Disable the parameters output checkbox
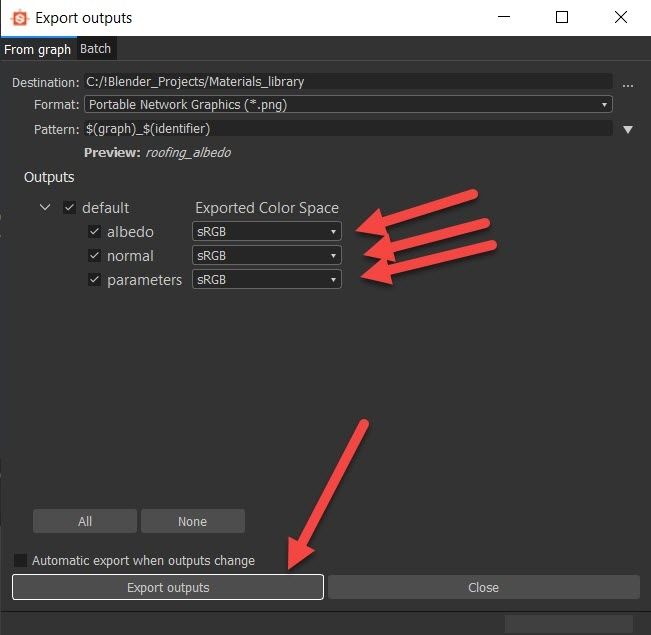 point(94,280)
